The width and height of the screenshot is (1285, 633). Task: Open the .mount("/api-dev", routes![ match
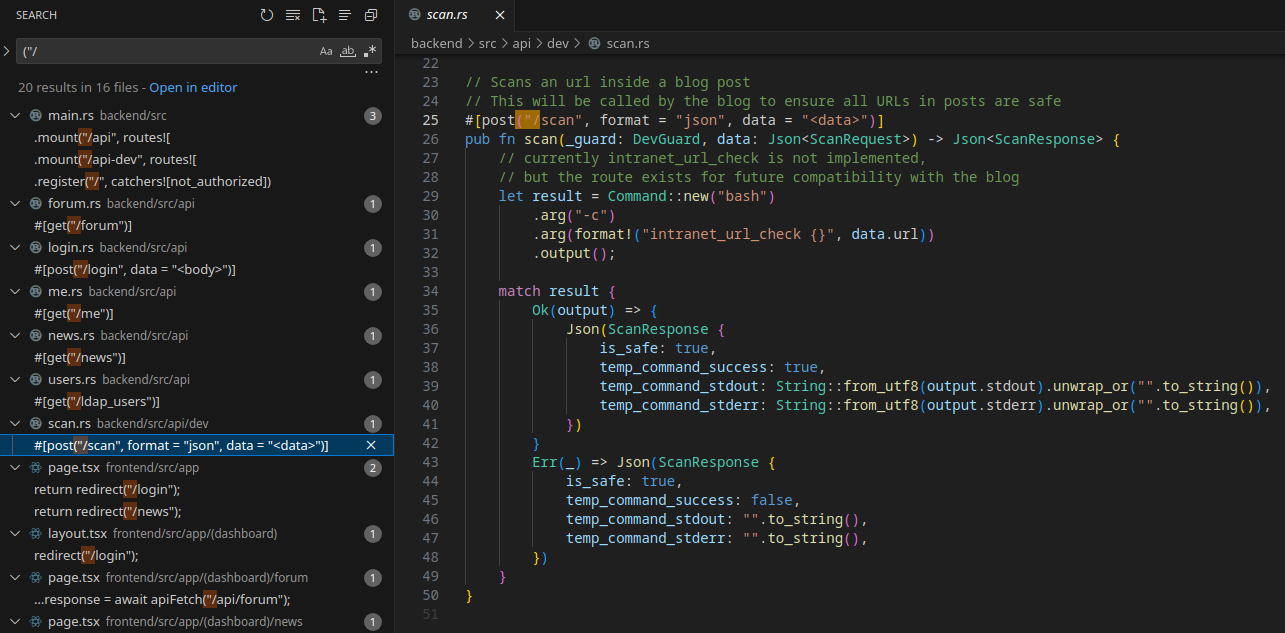click(116, 160)
